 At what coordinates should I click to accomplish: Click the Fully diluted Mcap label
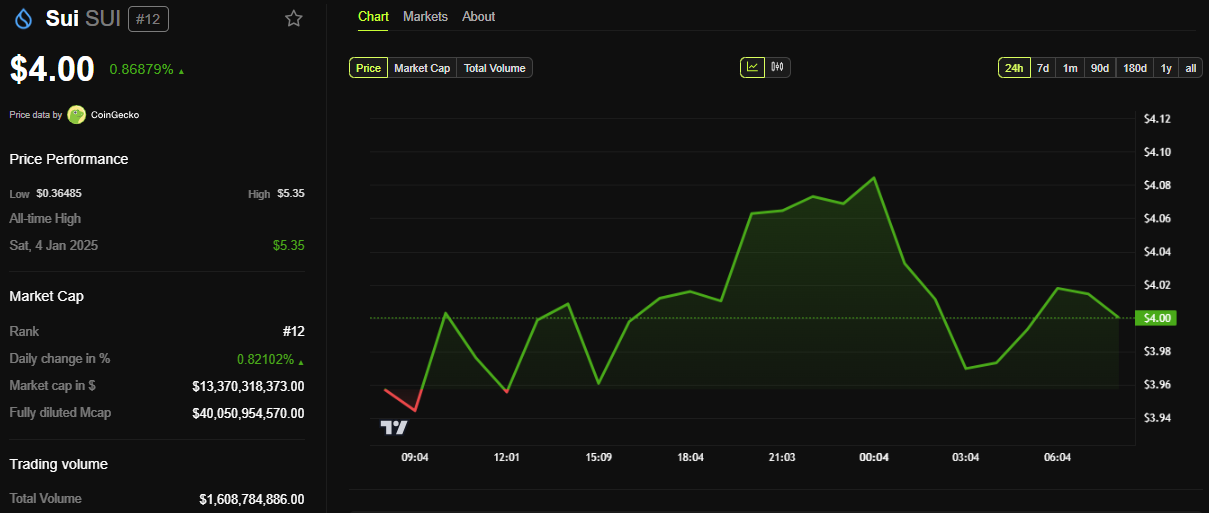[x=60, y=413]
